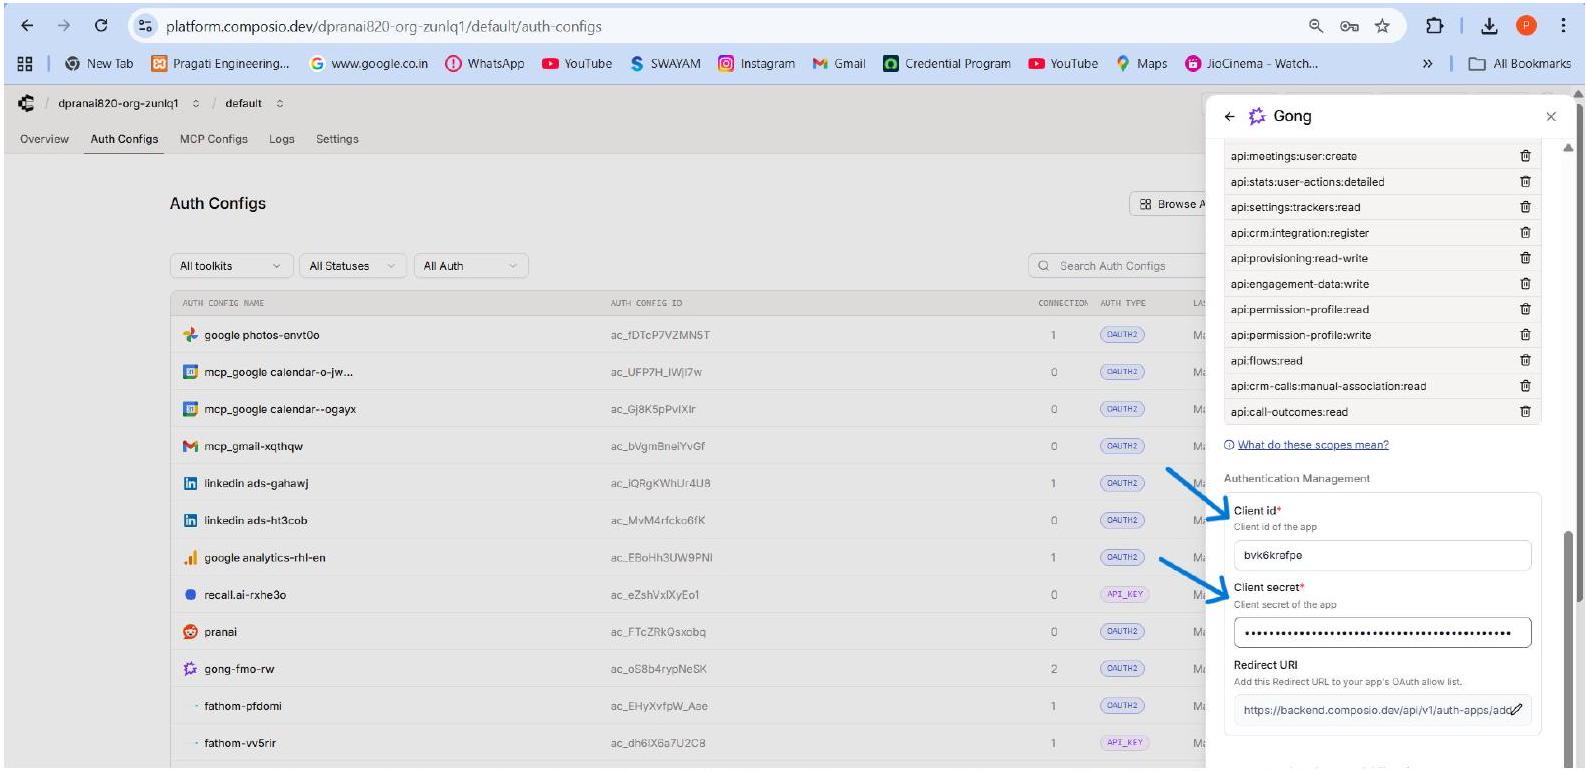This screenshot has width=1587, height=771.
Task: Remove the api:crm-calls:manual-association:read scope
Action: 1524,386
